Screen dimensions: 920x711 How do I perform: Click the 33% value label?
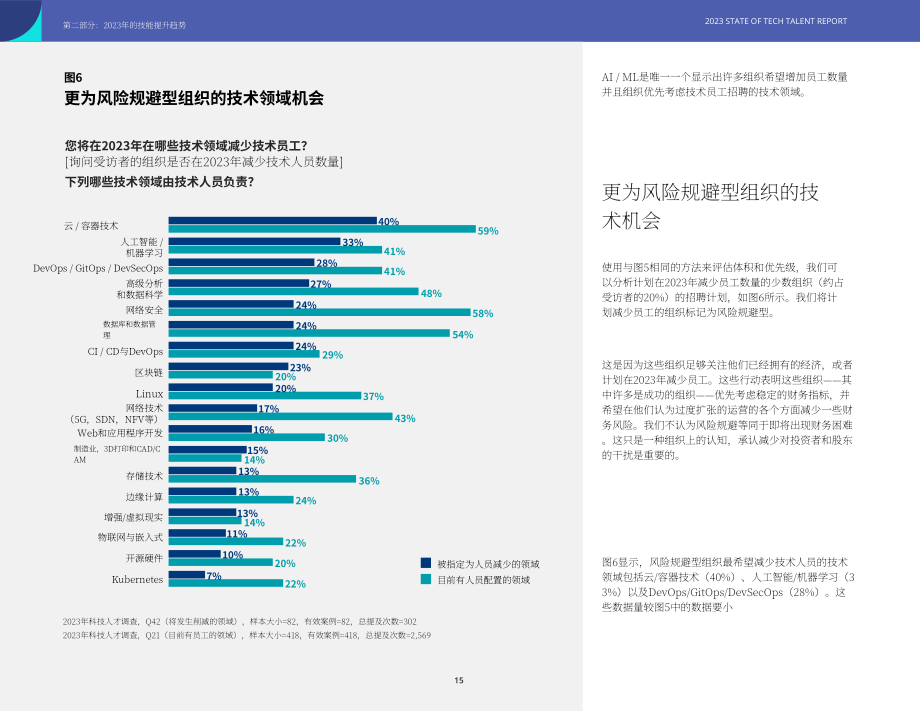tap(353, 242)
